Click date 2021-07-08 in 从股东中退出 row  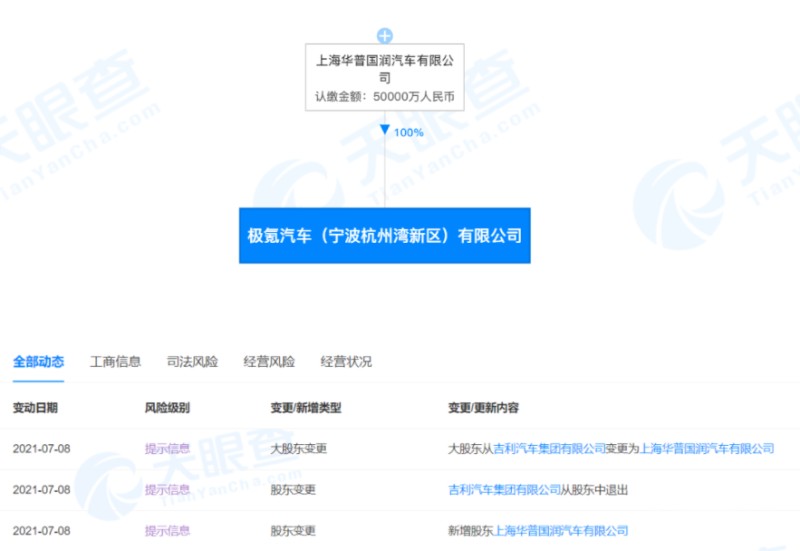tap(41, 490)
